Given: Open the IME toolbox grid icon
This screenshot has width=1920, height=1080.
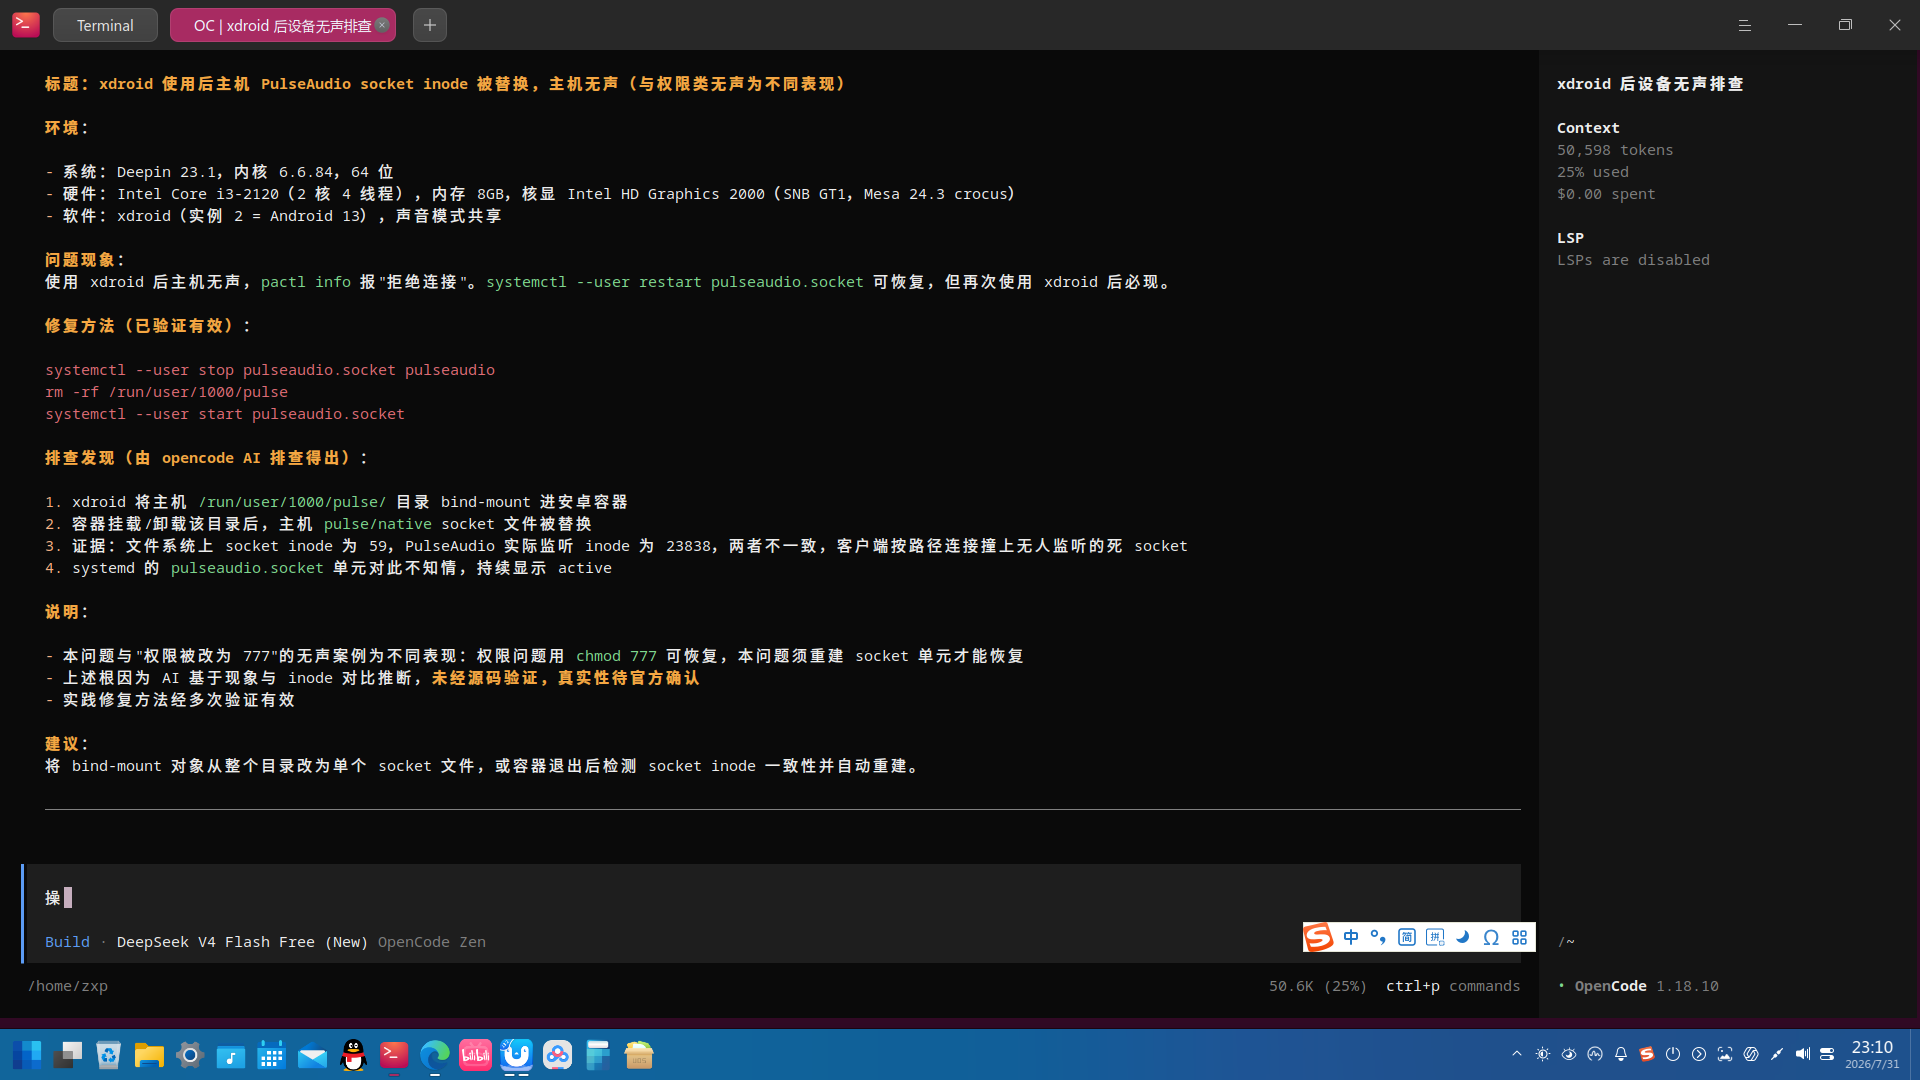Looking at the screenshot, I should pos(1519,937).
